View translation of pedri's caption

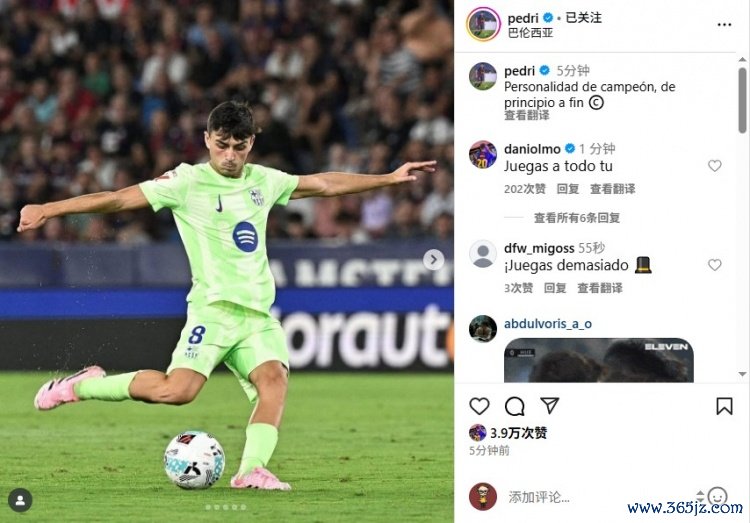point(527,115)
